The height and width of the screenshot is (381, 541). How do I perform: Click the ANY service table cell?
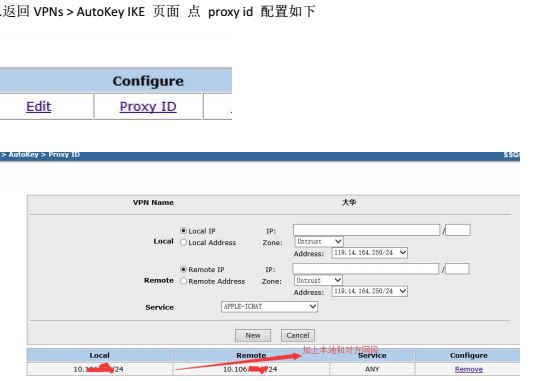[x=372, y=369]
